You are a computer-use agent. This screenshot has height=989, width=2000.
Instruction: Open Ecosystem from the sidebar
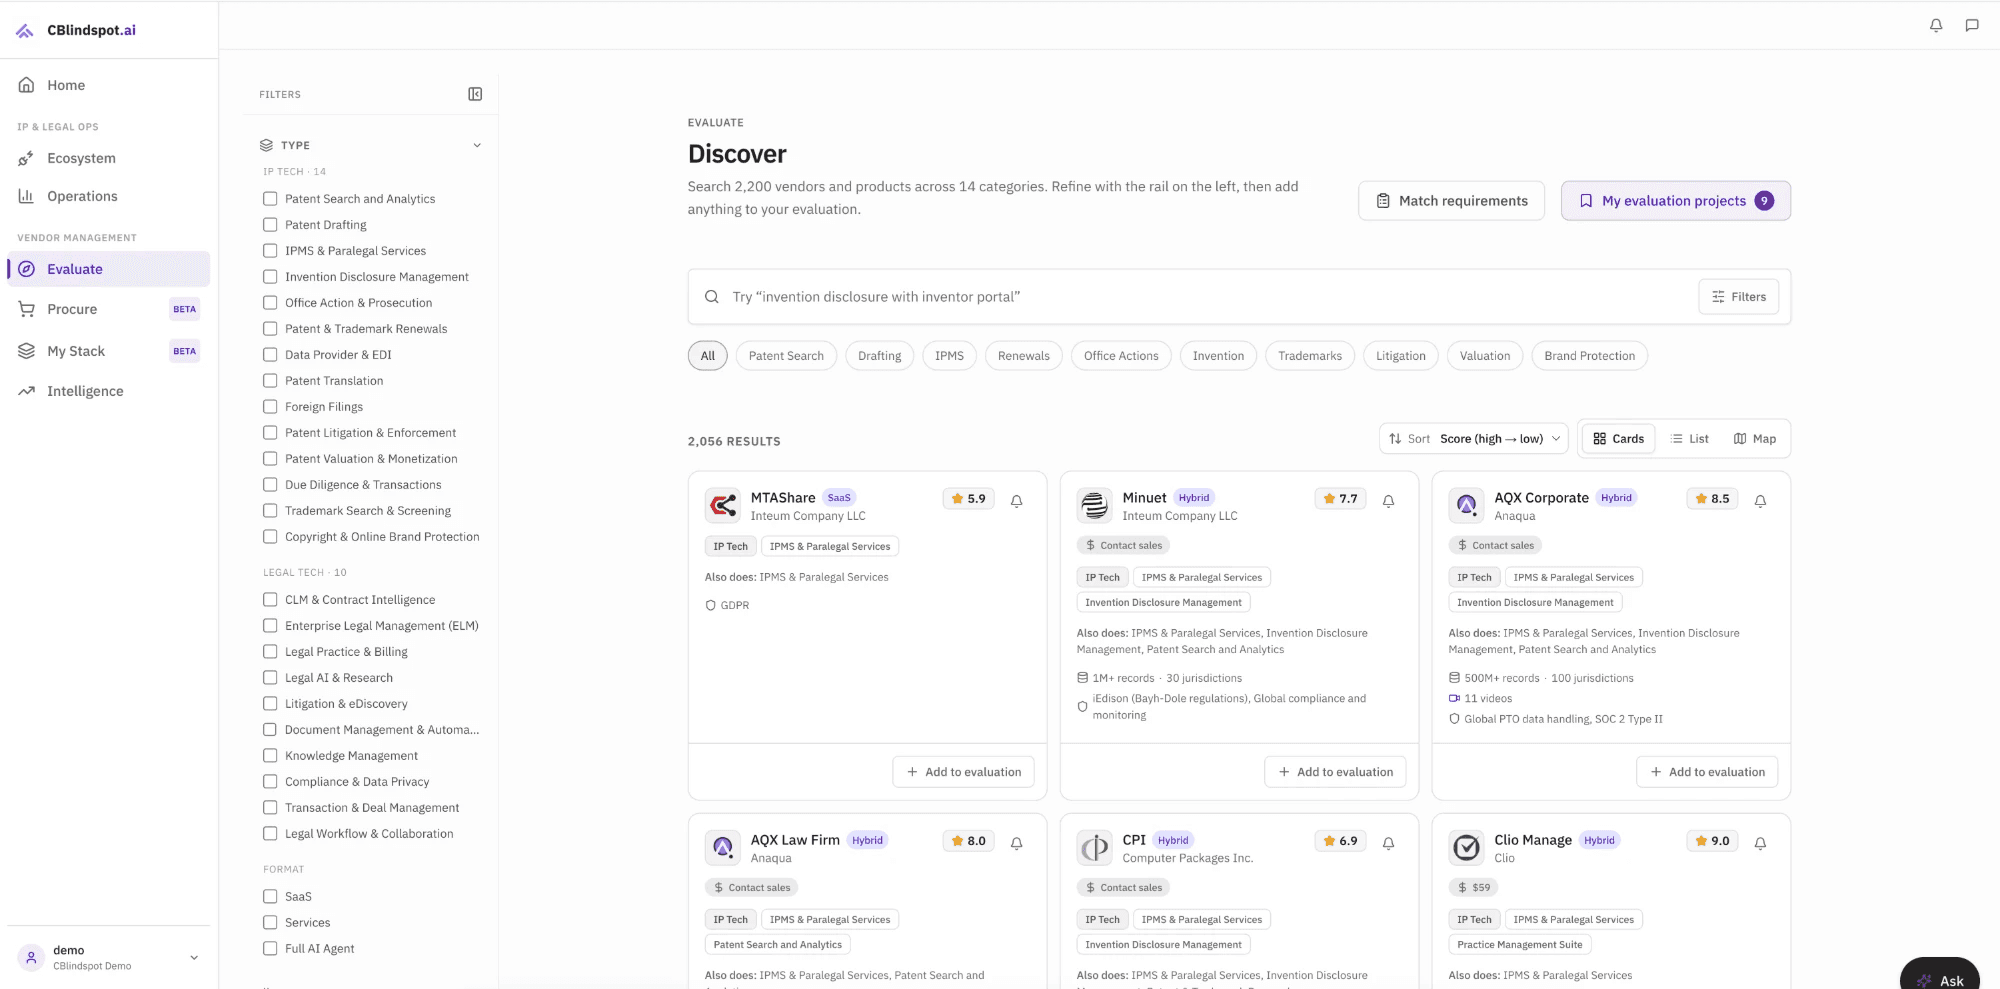pos(81,158)
